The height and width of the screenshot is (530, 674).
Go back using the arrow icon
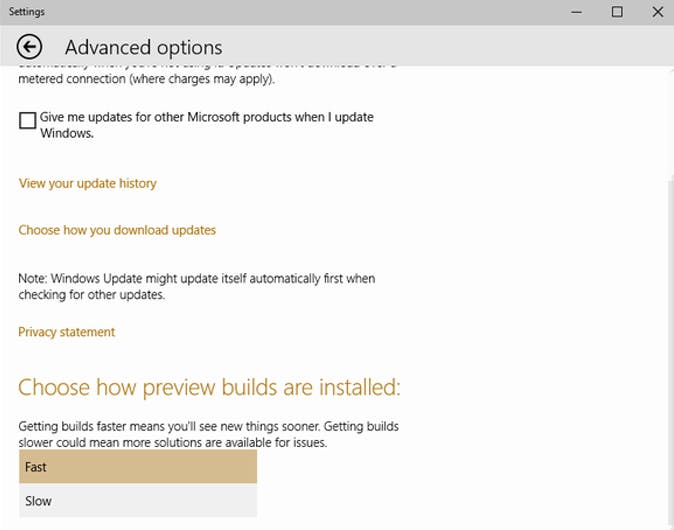coord(30,47)
